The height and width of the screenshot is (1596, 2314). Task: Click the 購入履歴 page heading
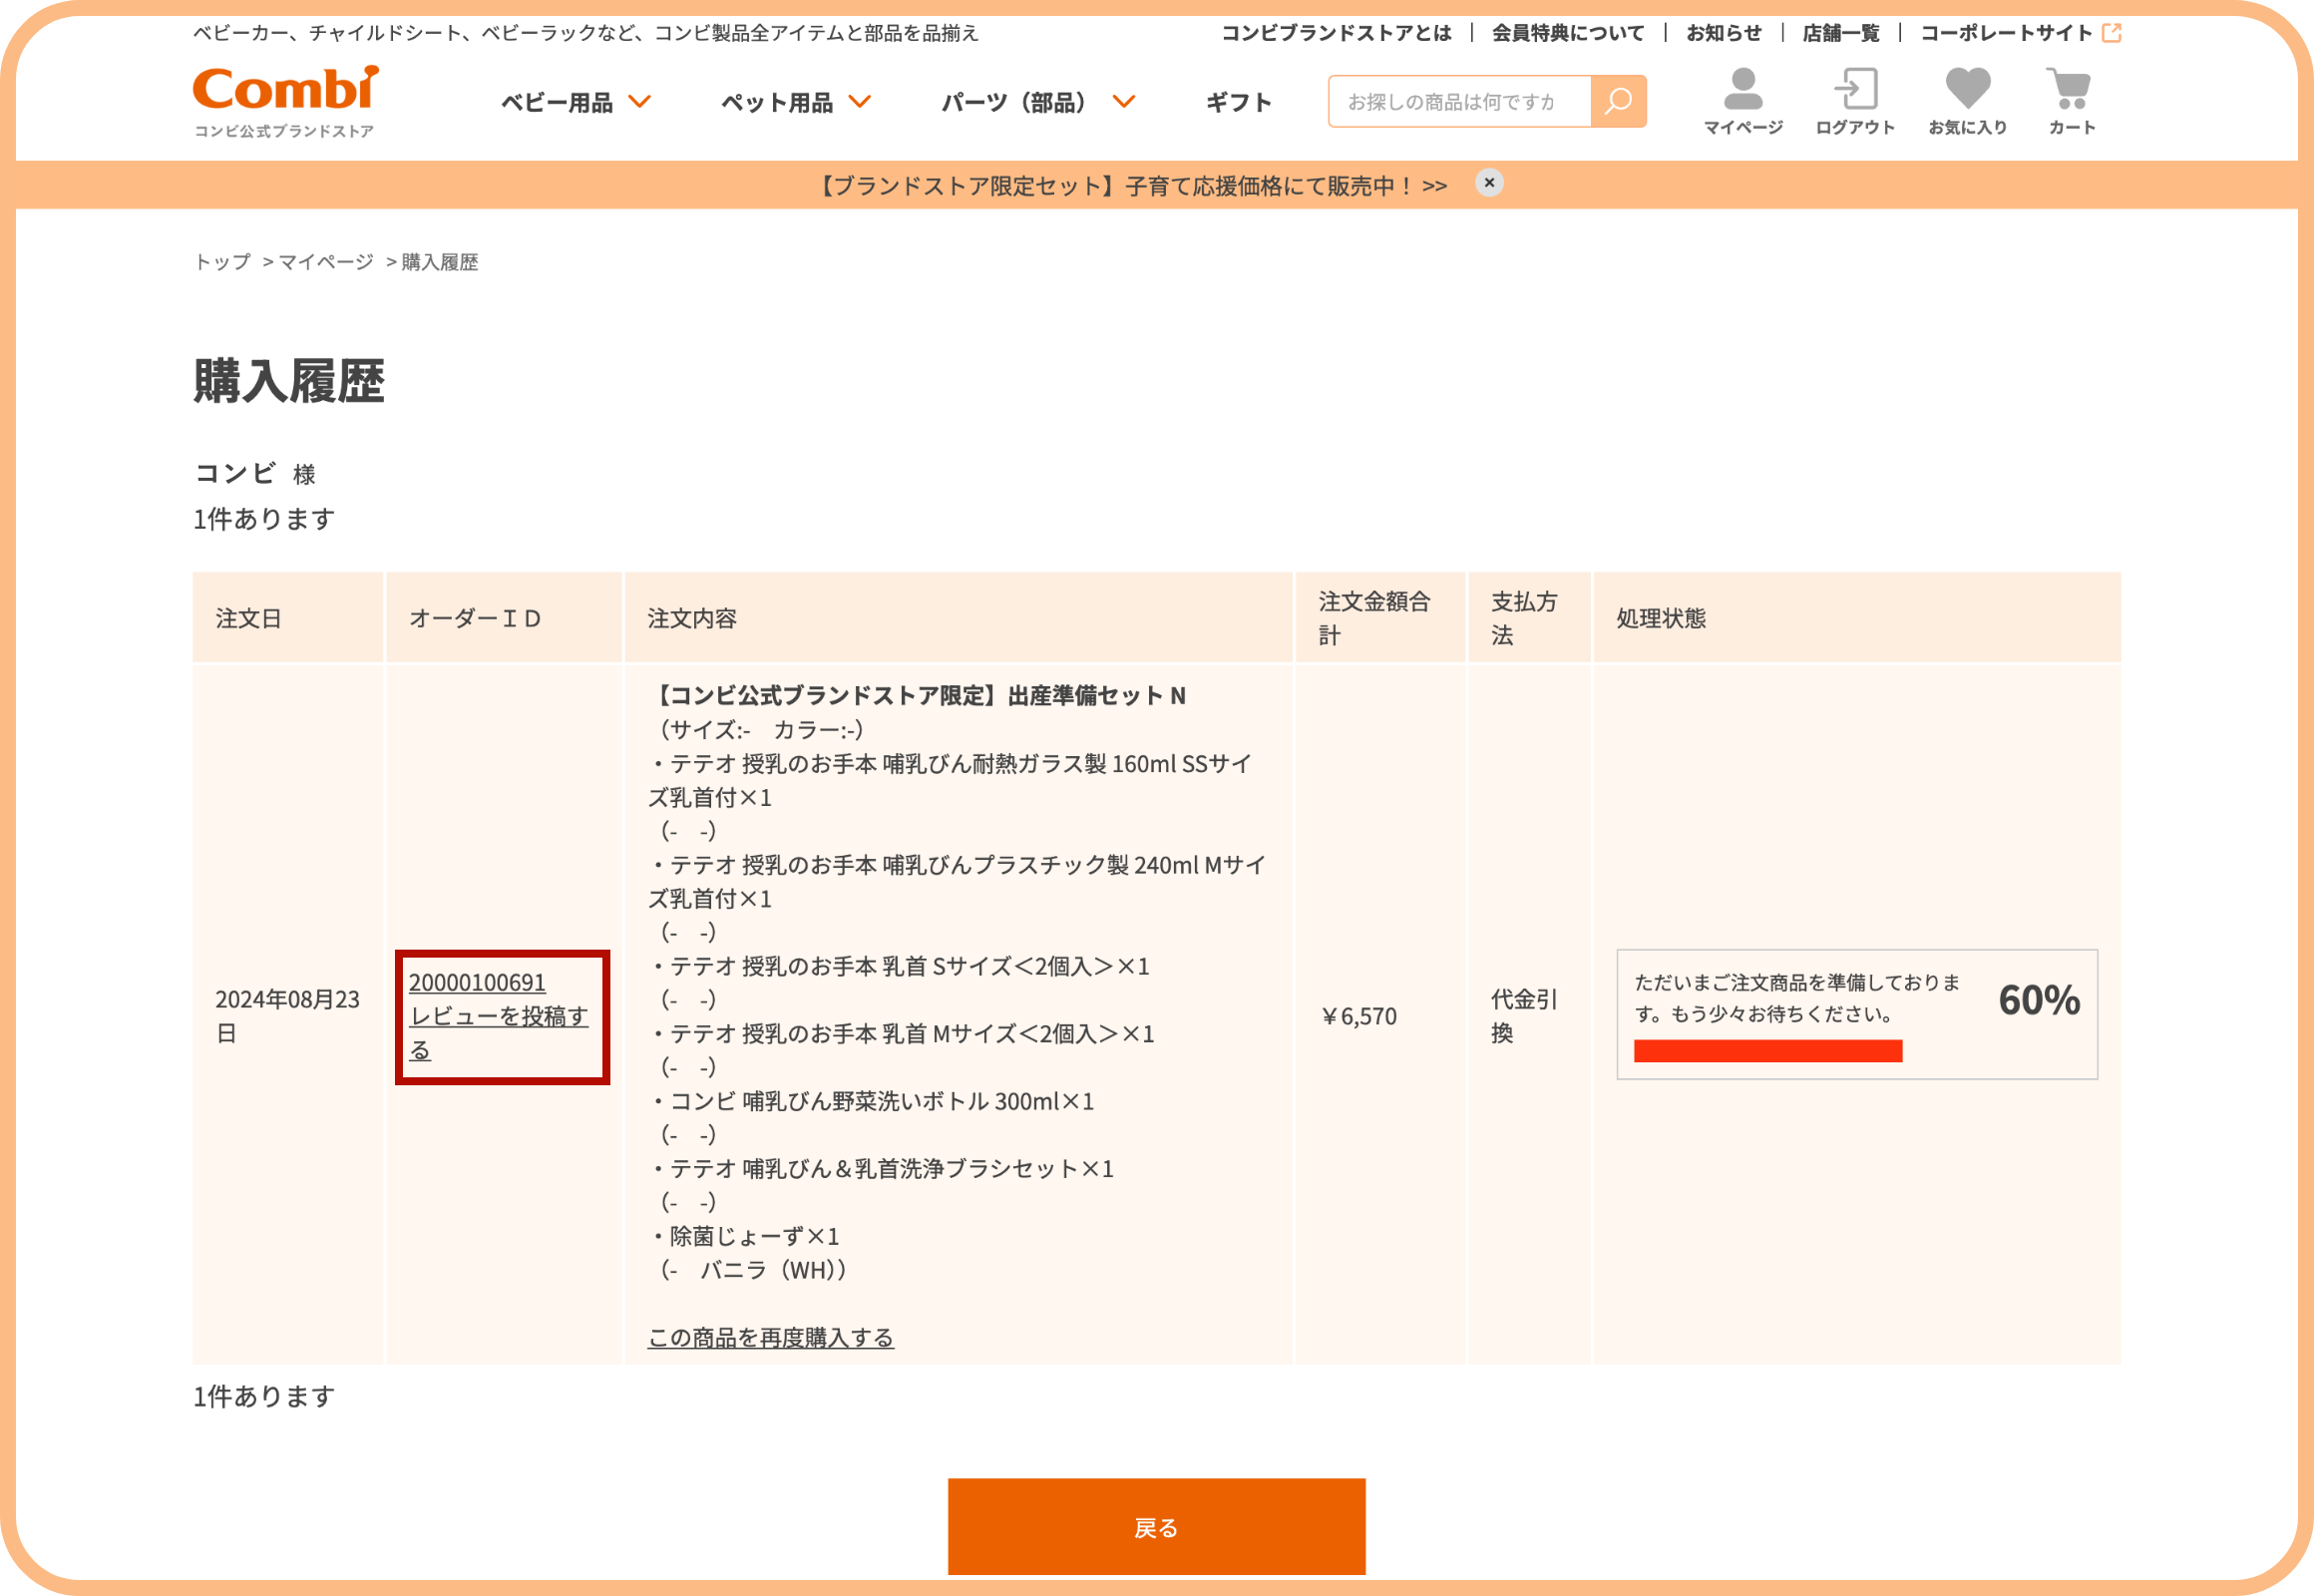(289, 381)
